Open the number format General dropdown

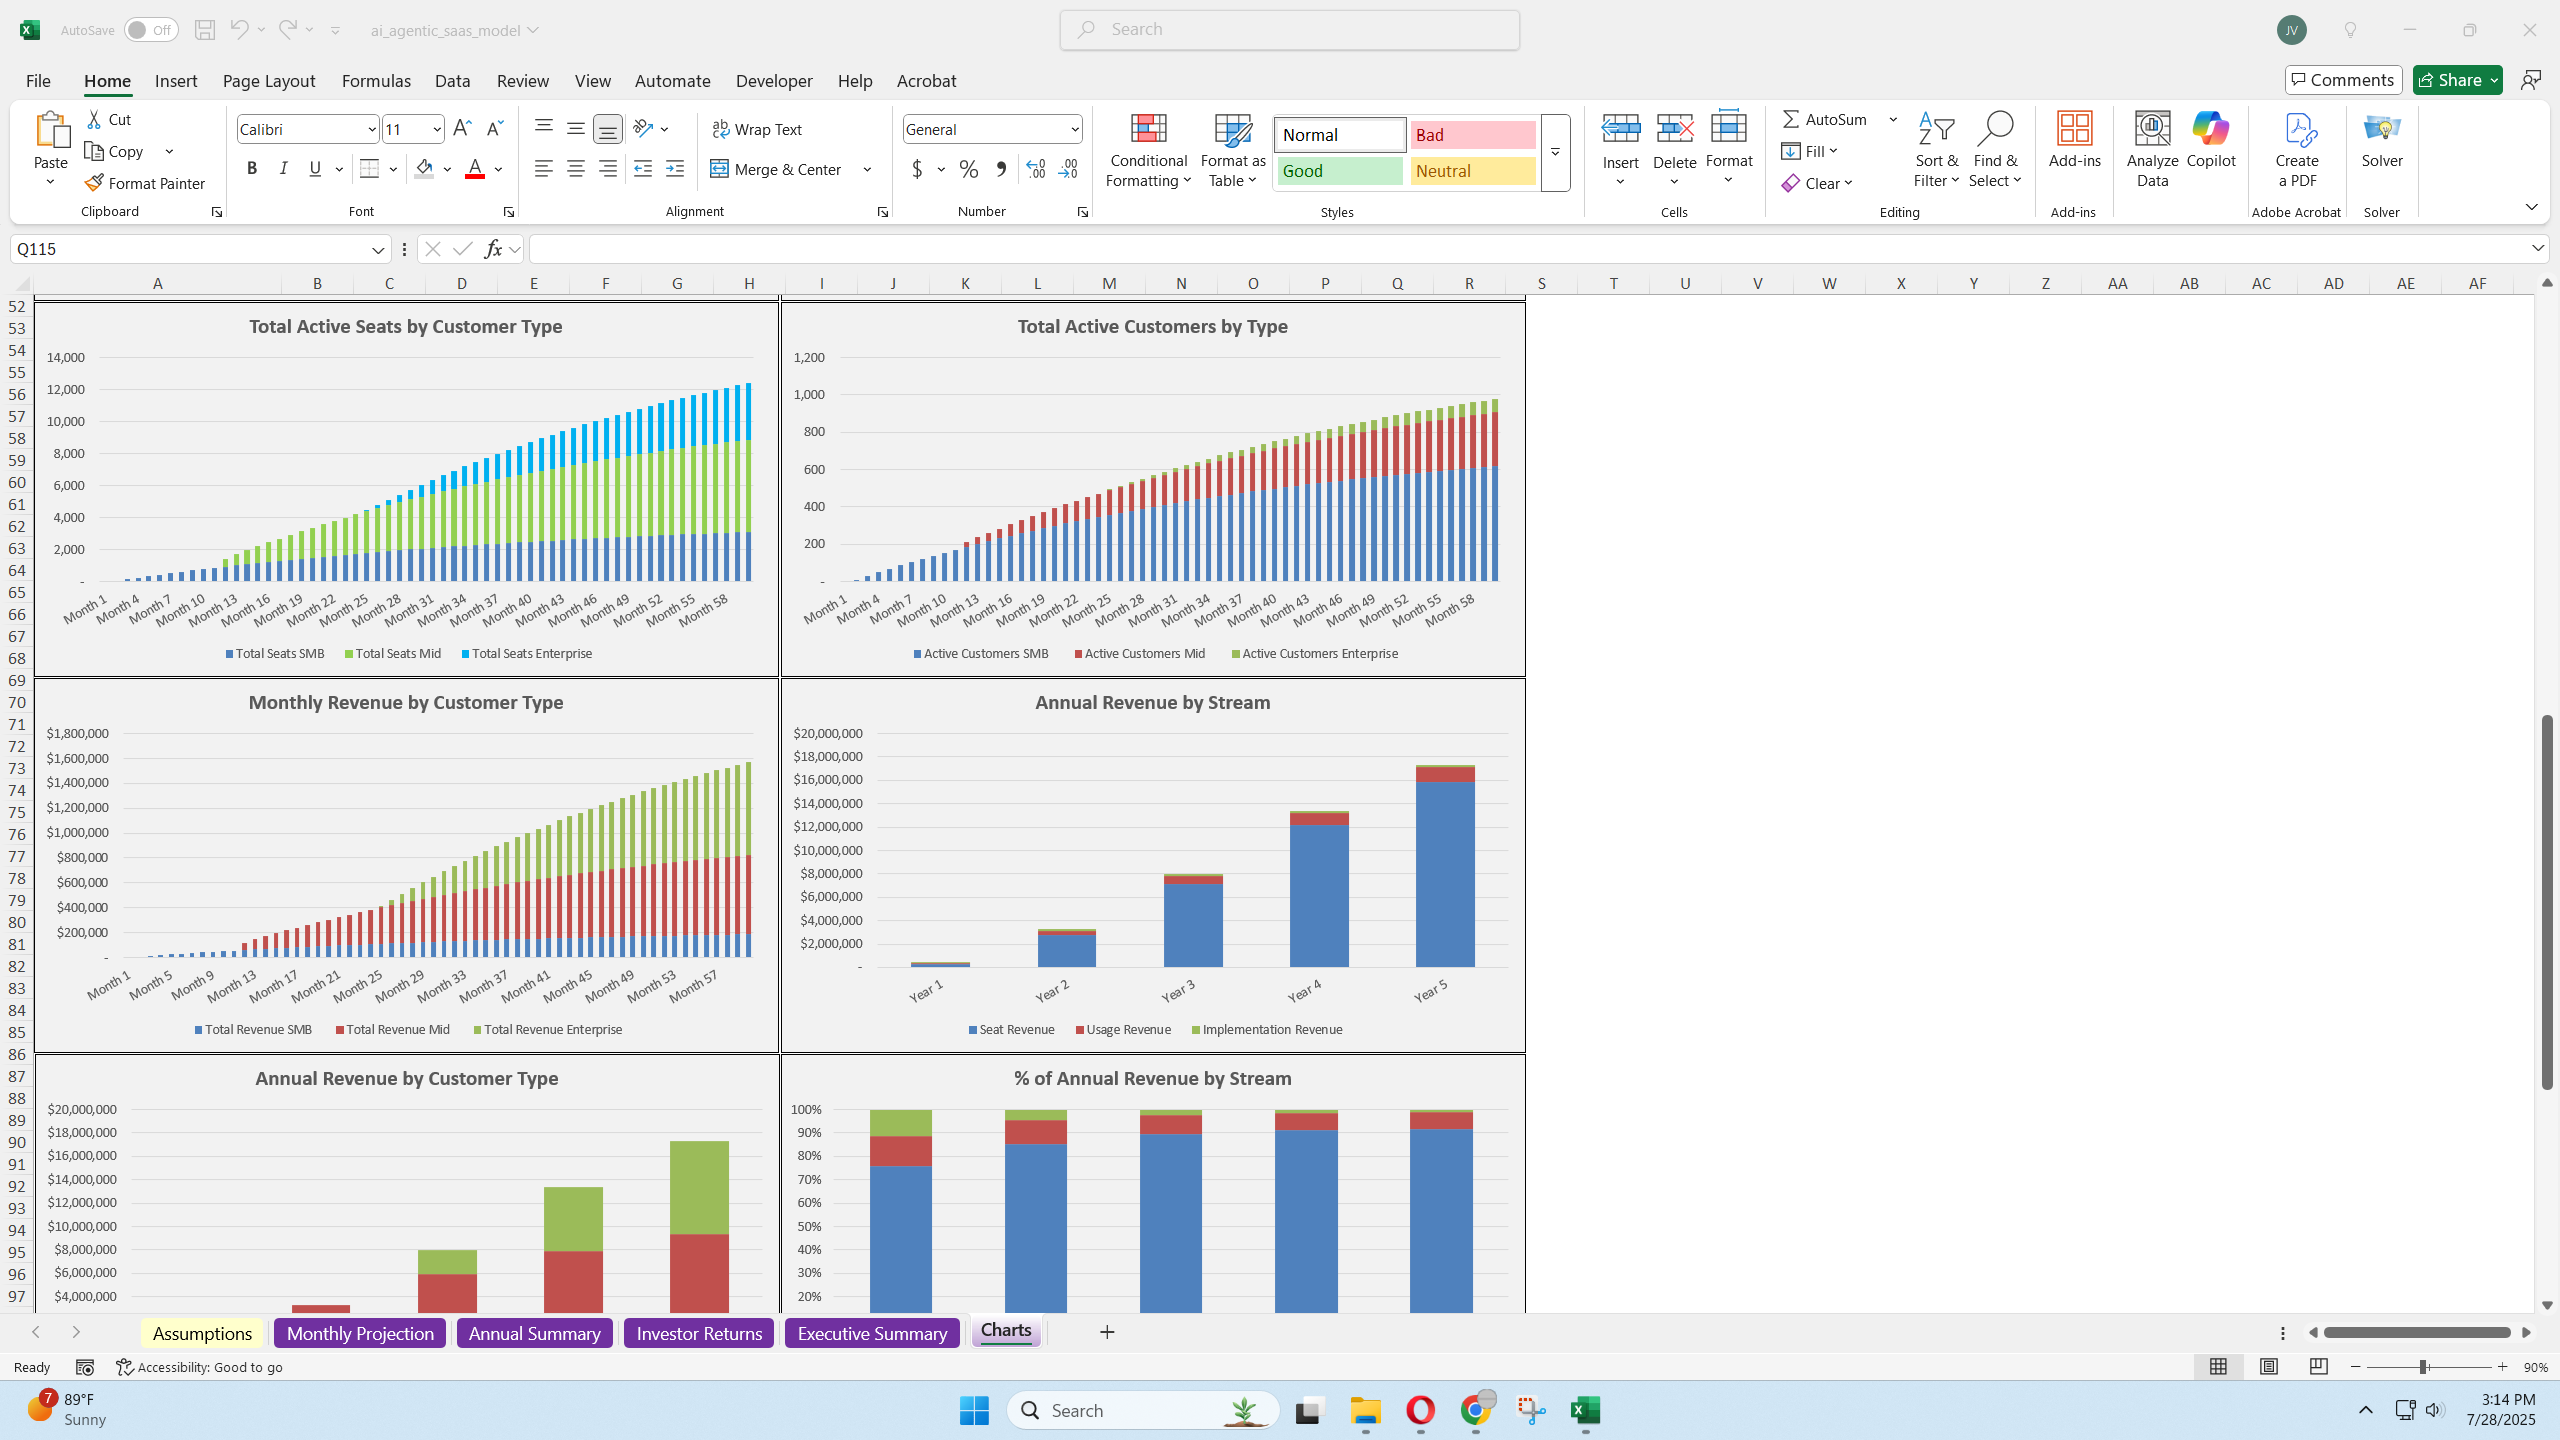[x=1074, y=129]
